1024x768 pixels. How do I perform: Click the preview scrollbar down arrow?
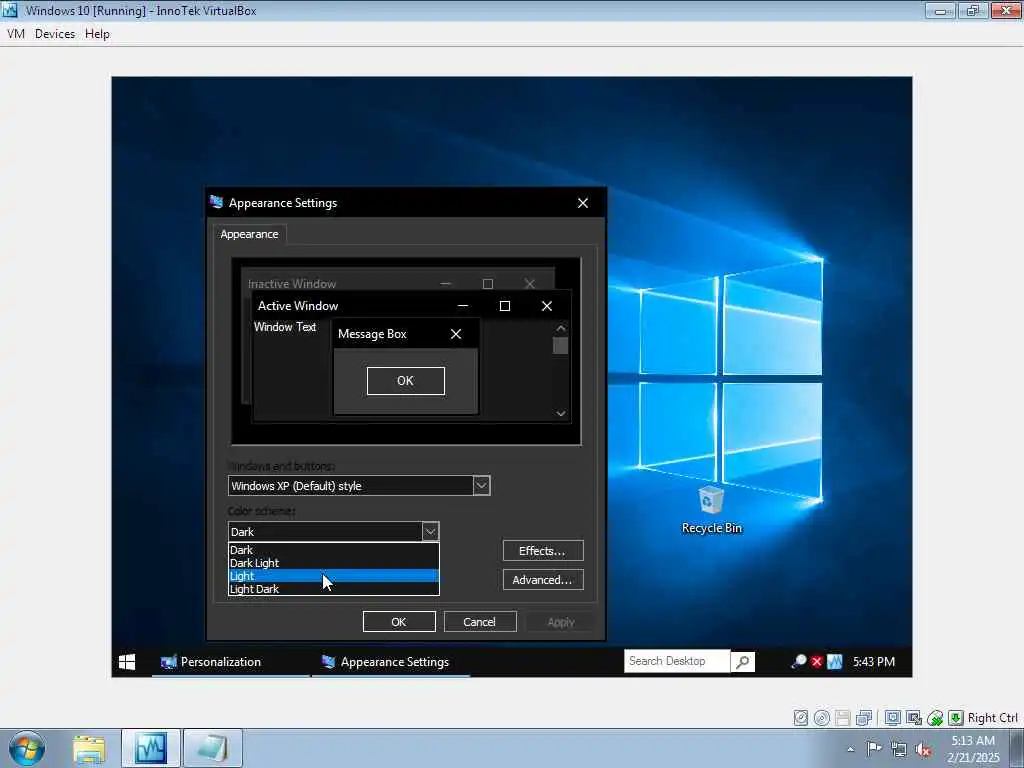560,413
